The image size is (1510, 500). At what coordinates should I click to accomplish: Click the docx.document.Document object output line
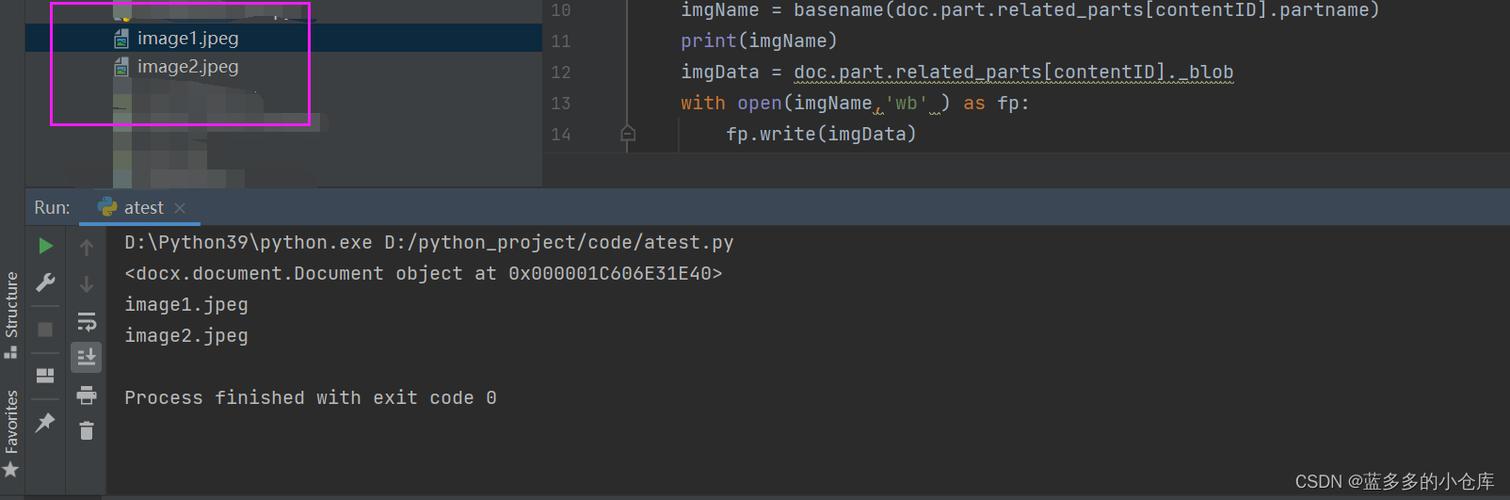click(423, 274)
